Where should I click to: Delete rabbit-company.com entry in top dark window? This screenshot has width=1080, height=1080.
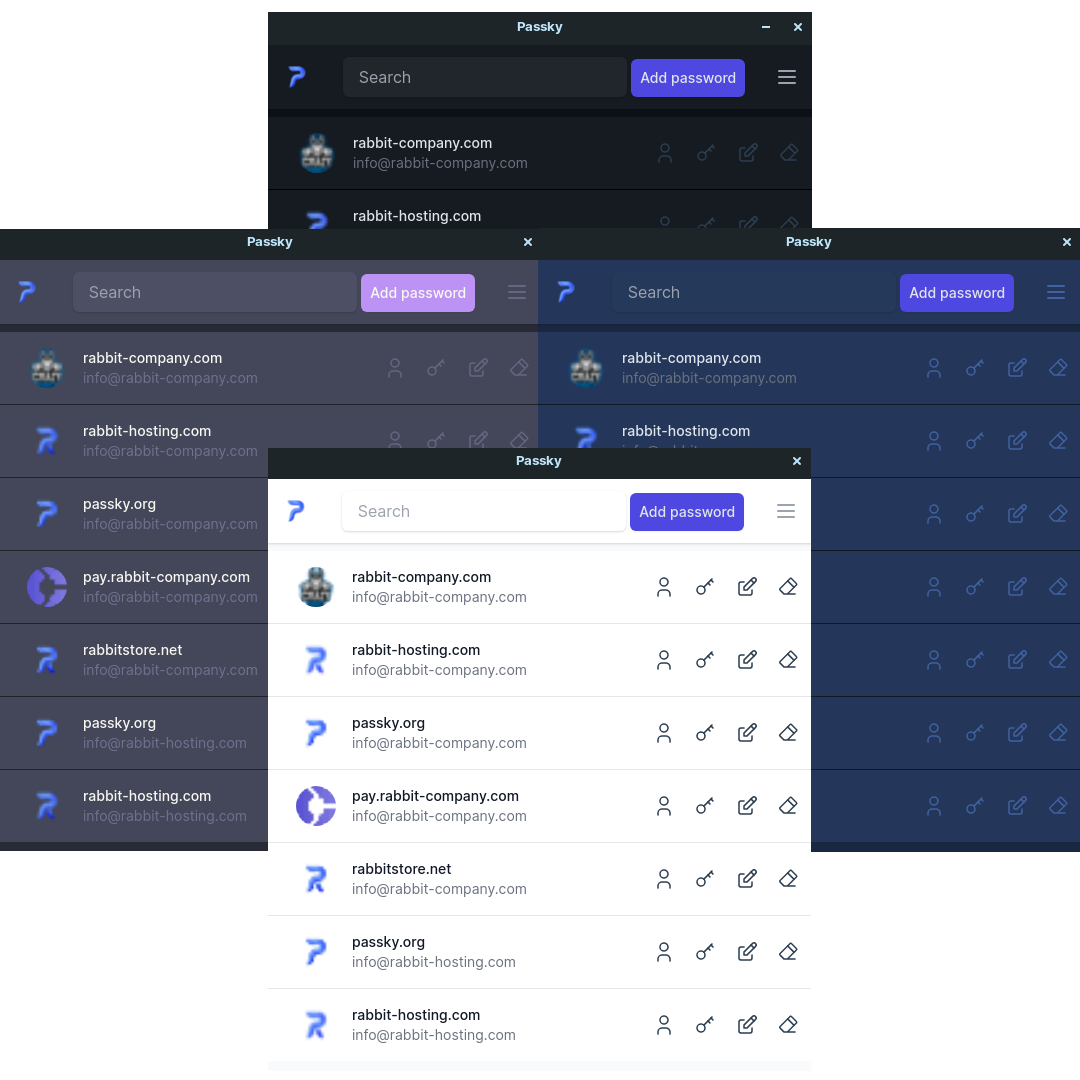click(789, 153)
